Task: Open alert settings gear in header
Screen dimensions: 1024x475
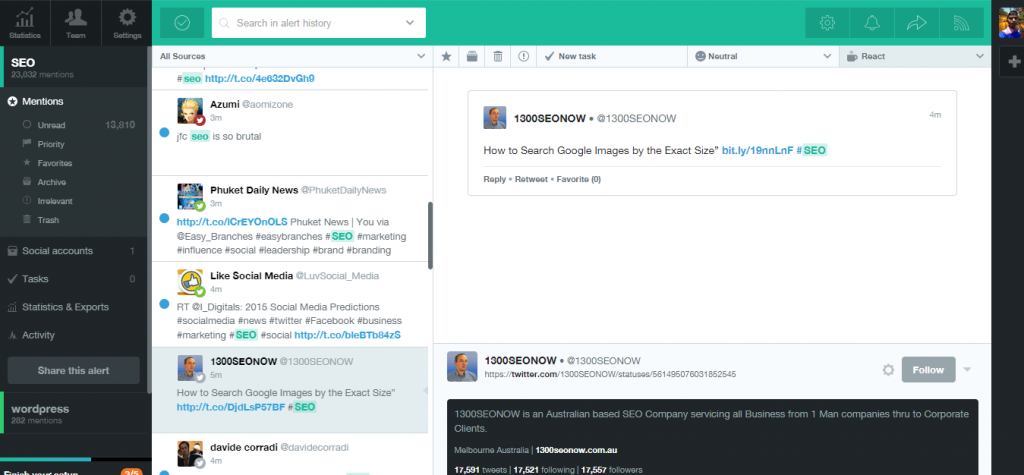Action: click(x=827, y=23)
